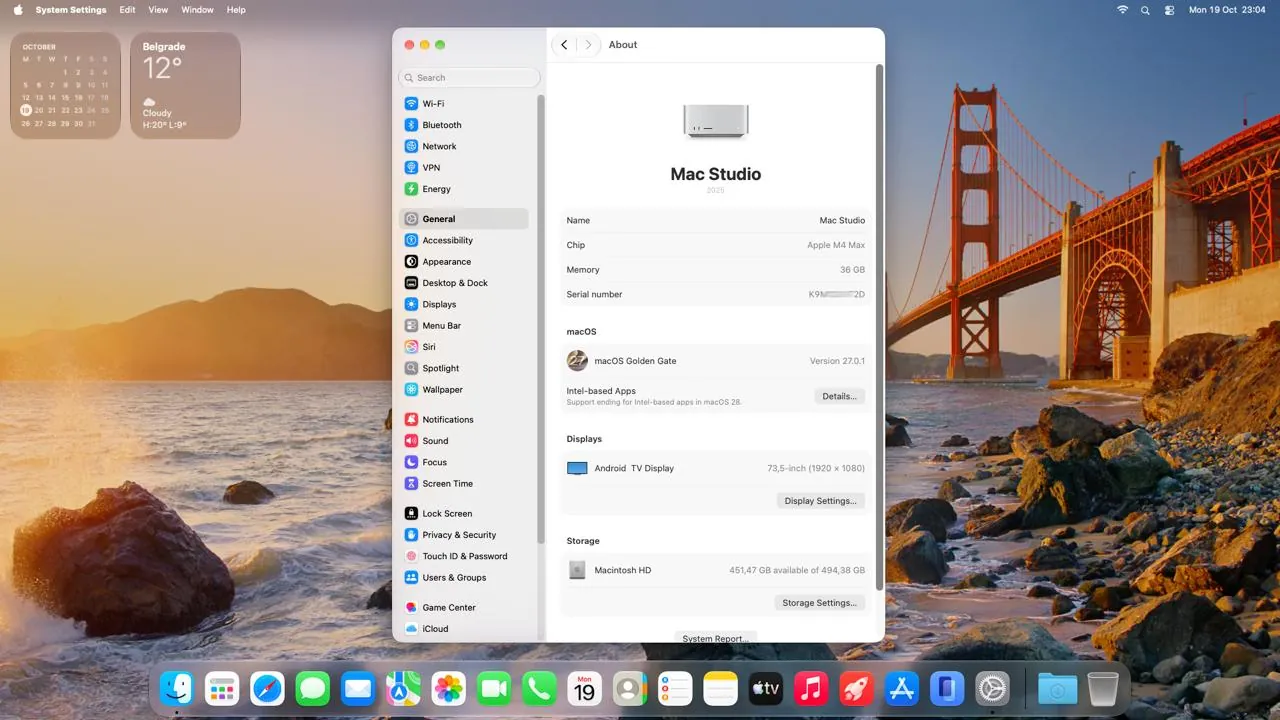Open Control Center in menu bar
Image resolution: width=1280 pixels, height=720 pixels.
coord(1169,10)
